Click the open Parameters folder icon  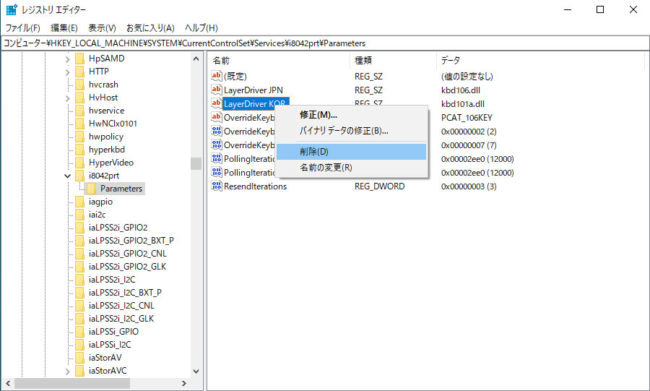(91, 189)
